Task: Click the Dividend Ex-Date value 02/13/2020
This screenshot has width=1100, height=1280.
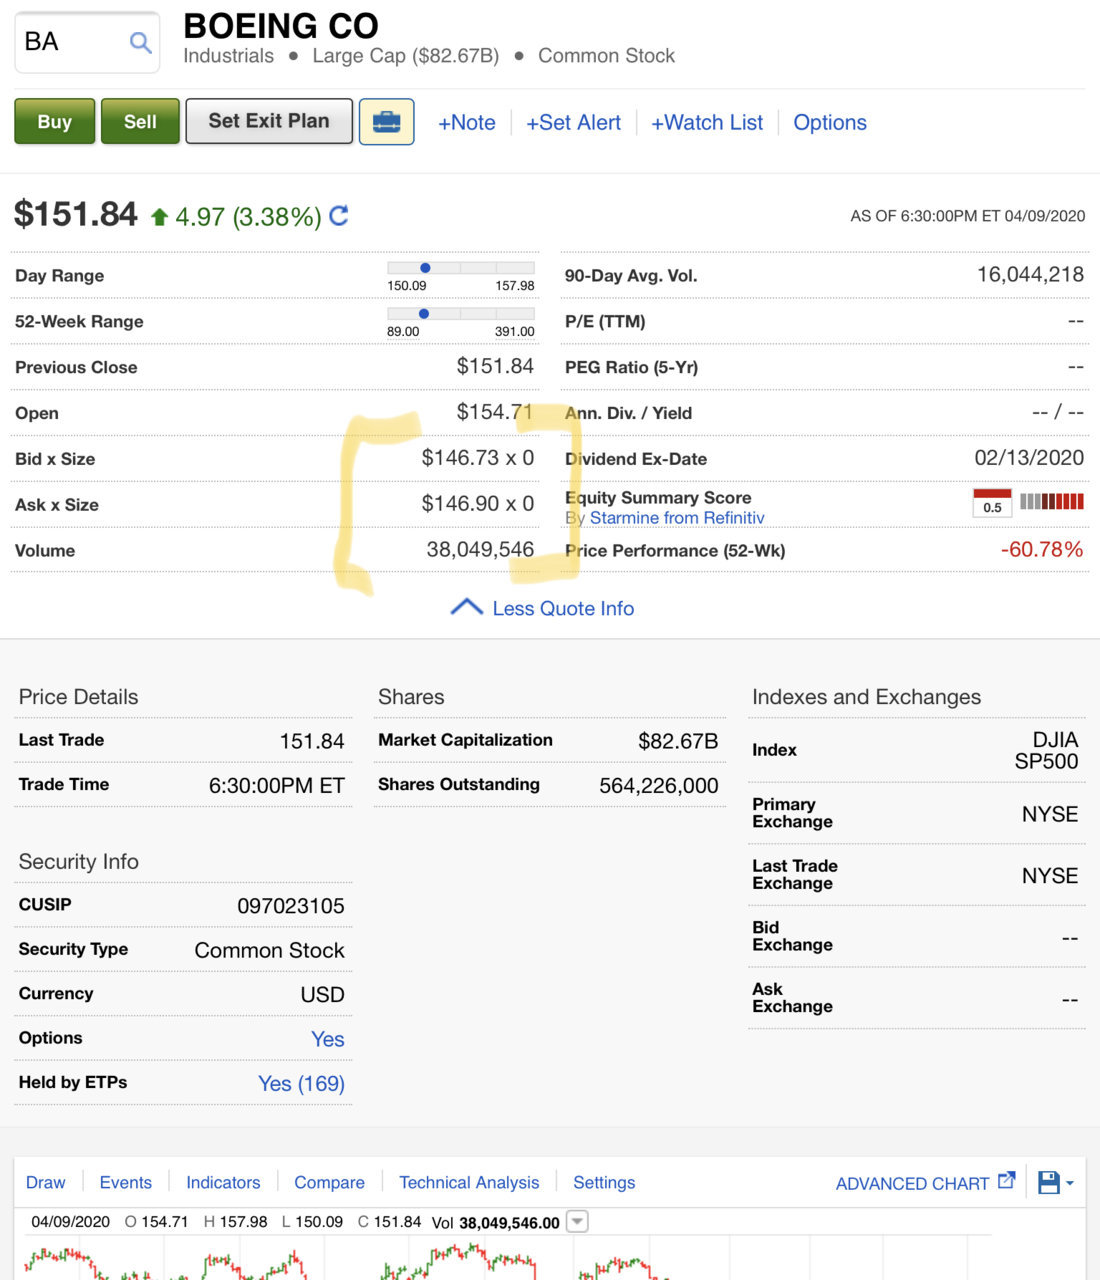Action: [x=1029, y=458]
